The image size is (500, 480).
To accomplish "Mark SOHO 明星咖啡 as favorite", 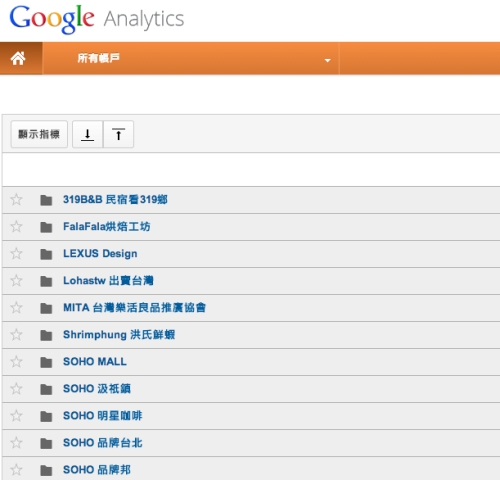I will tap(16, 416).
